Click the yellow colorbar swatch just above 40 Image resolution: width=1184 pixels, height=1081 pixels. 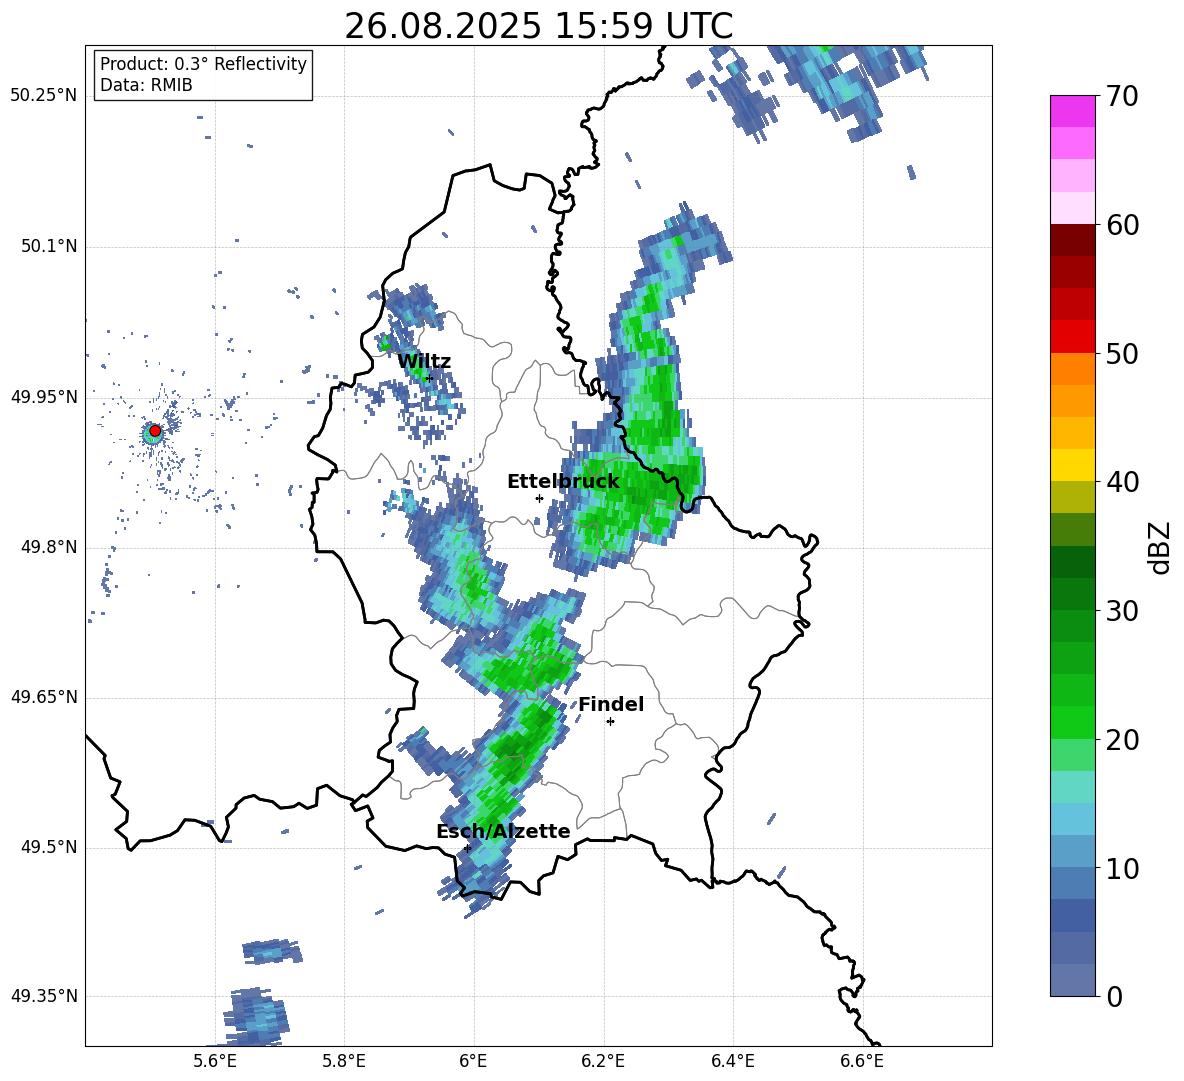tap(1072, 465)
